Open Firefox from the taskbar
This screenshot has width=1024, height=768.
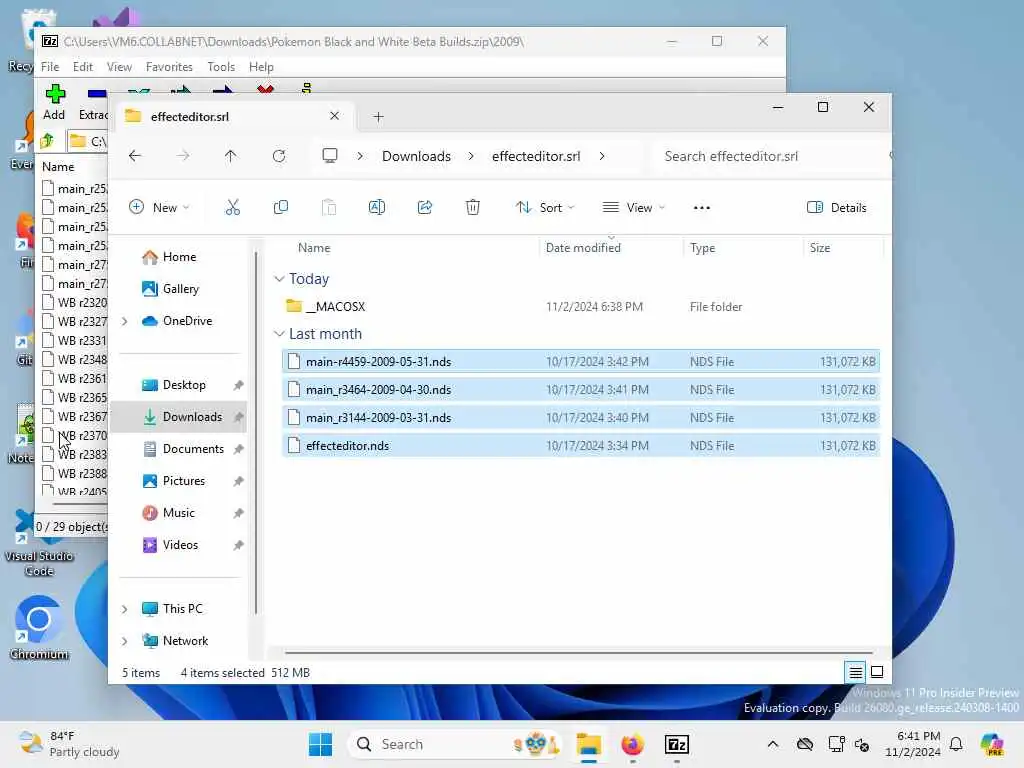[x=632, y=744]
